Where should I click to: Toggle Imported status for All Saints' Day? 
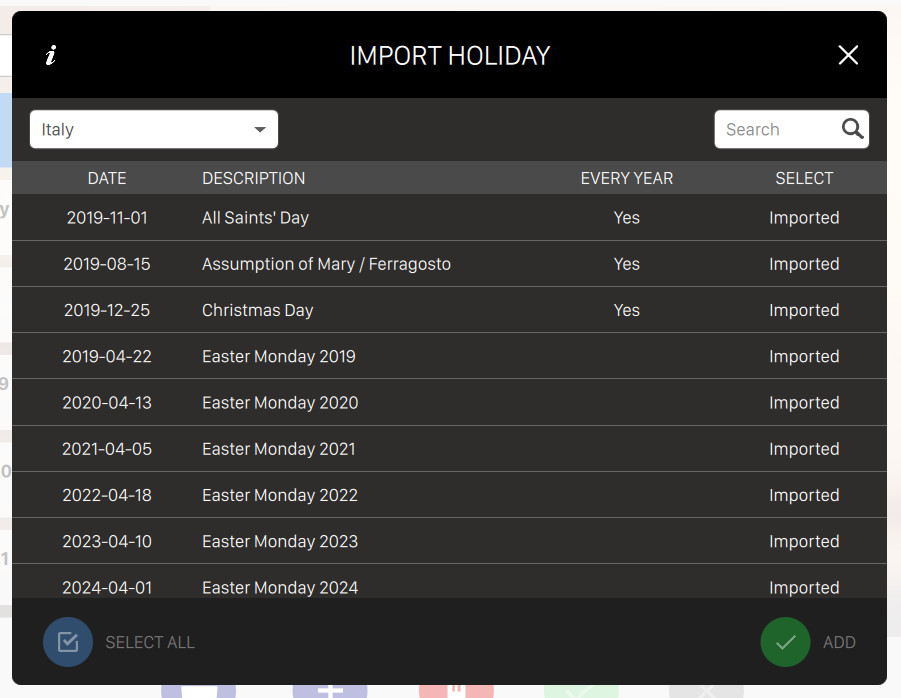pos(804,218)
